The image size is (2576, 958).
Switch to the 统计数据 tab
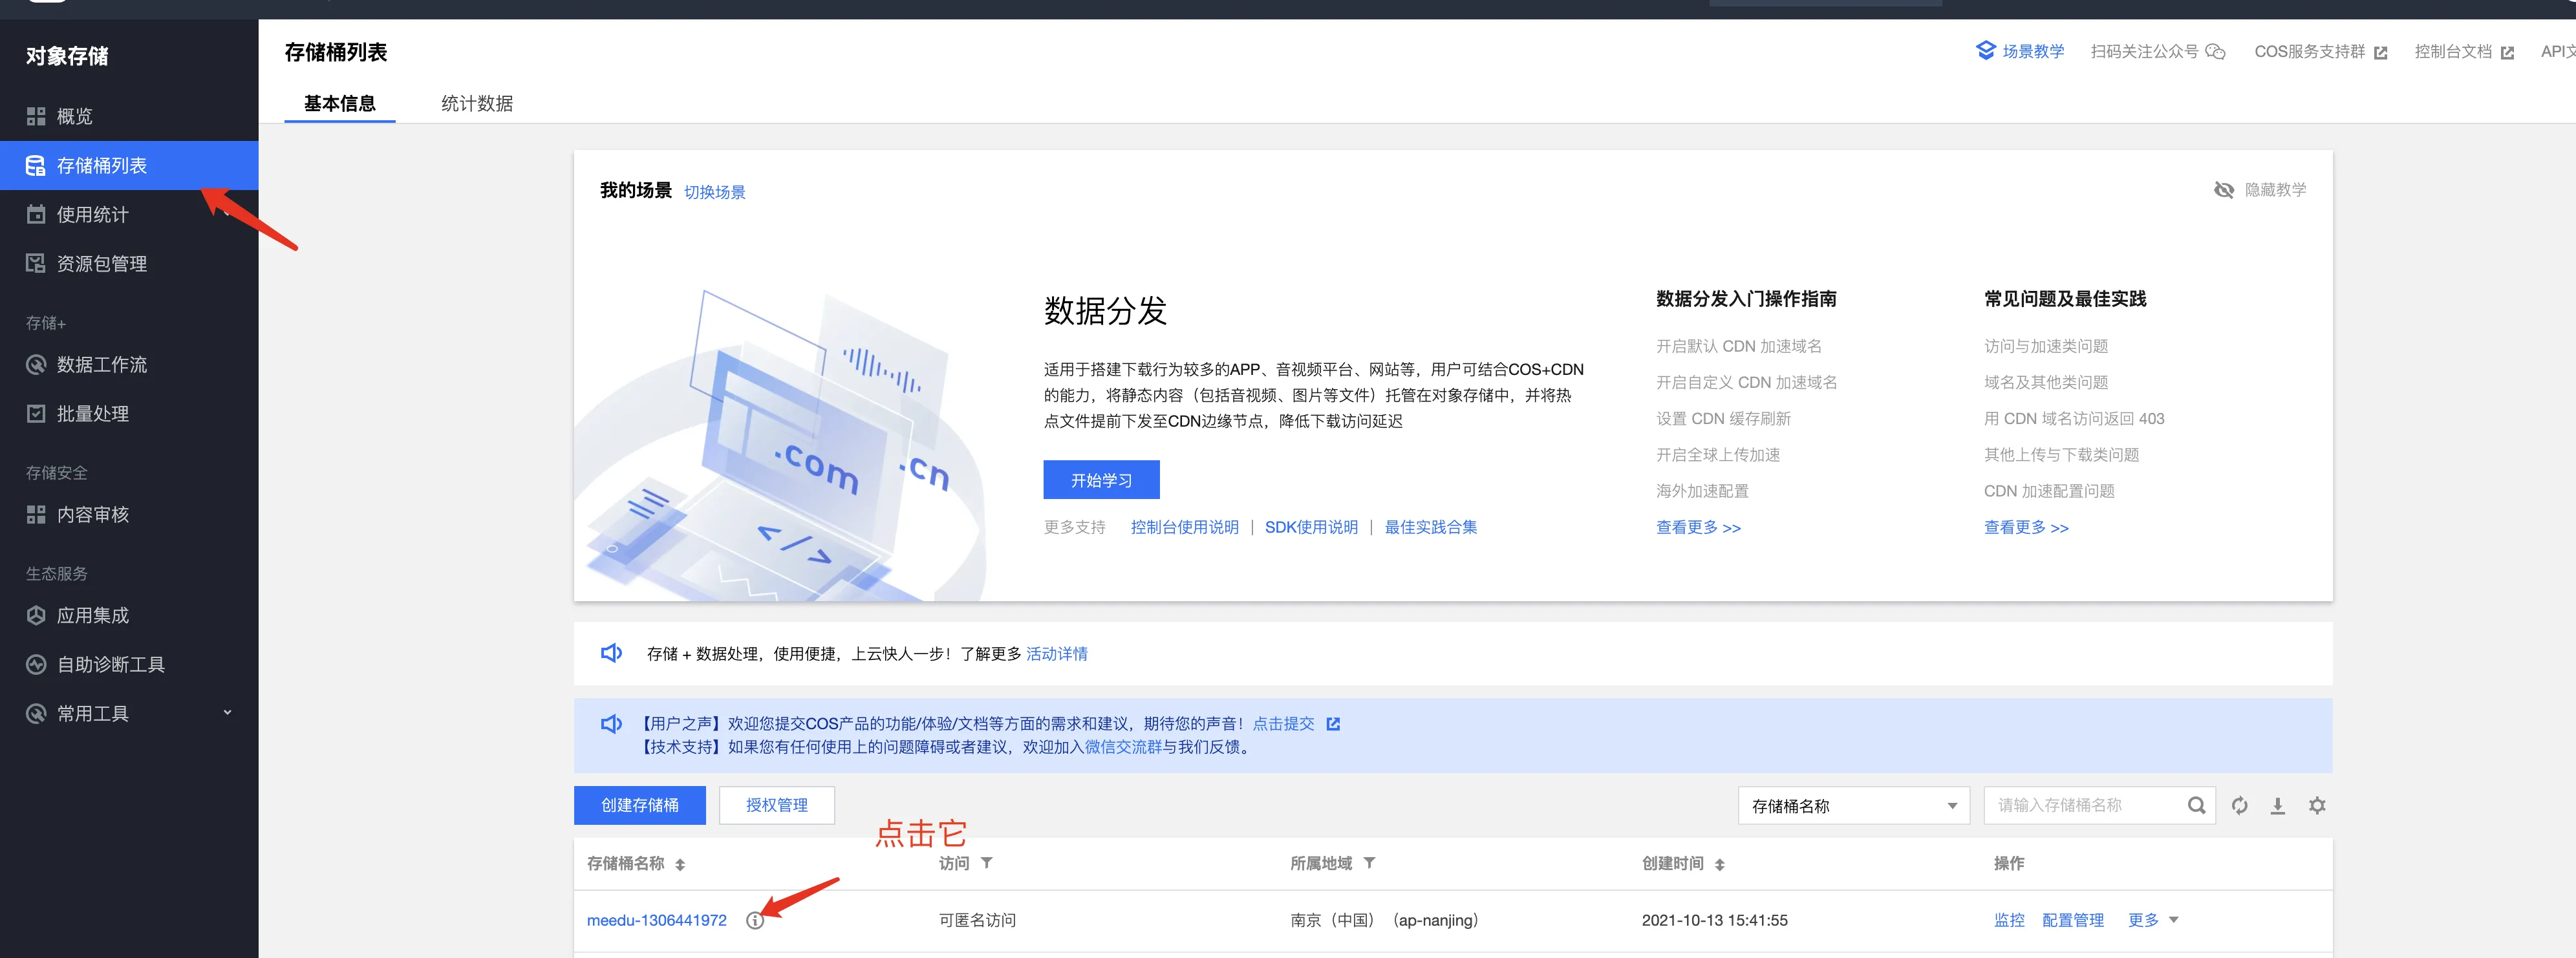click(477, 104)
